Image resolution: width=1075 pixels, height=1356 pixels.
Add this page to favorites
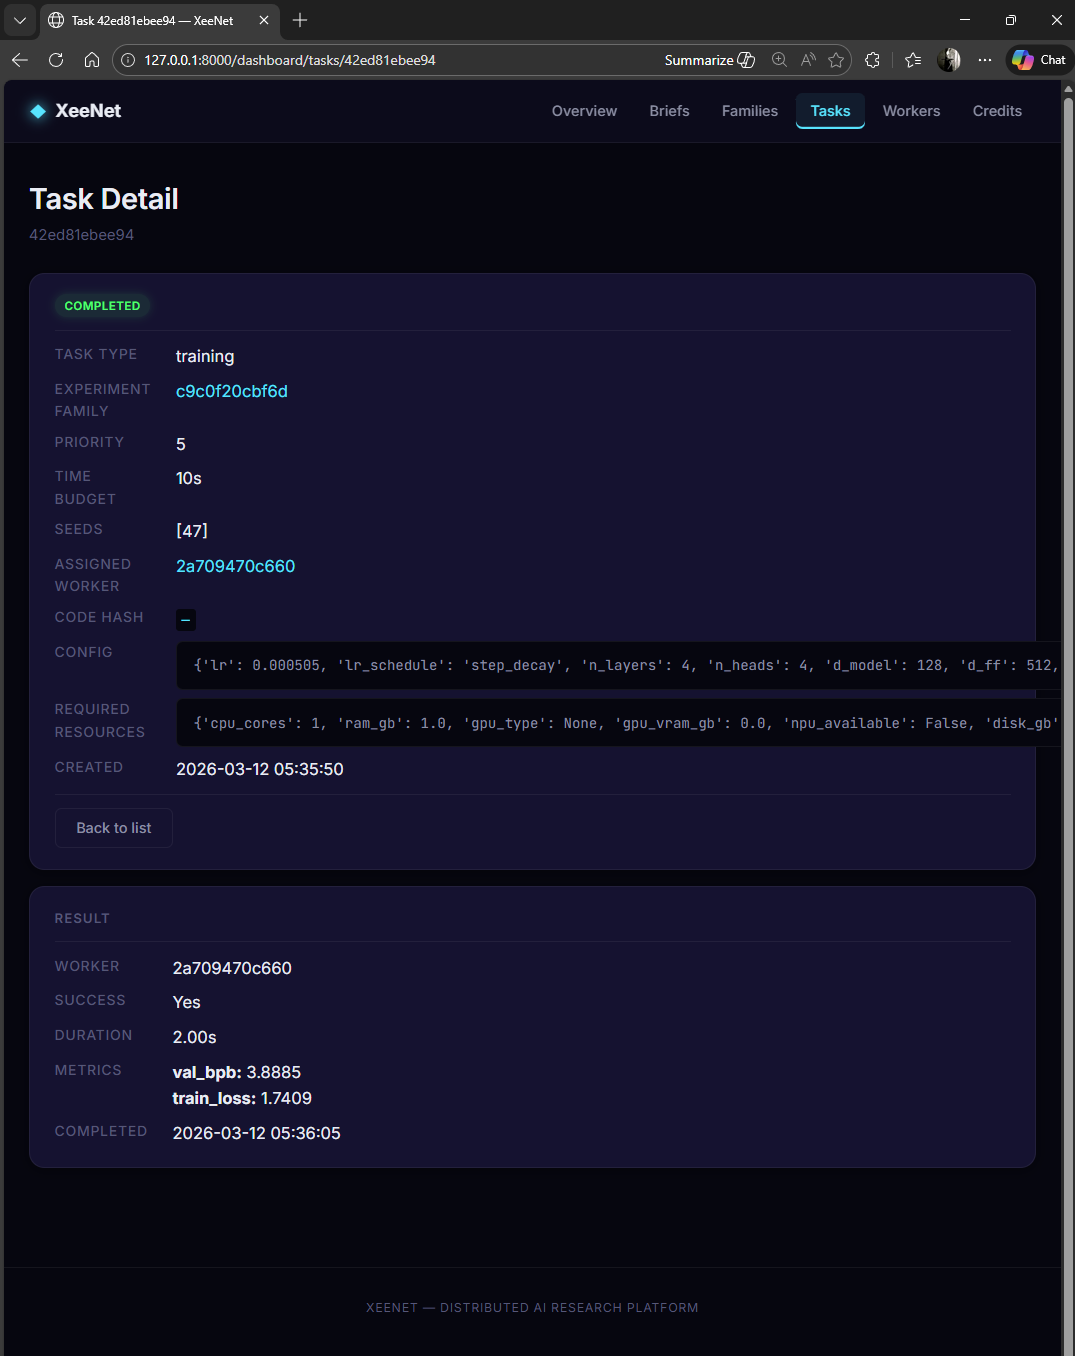pyautogui.click(x=837, y=60)
